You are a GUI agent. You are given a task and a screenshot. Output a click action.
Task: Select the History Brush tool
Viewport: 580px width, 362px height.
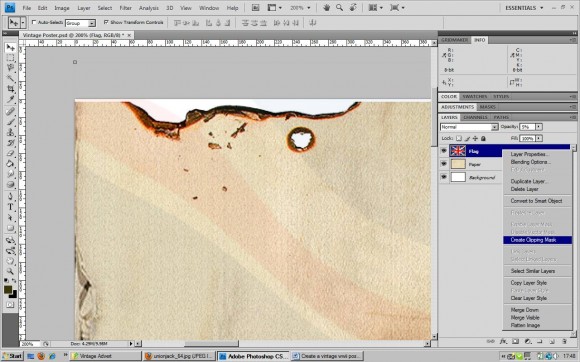(x=10, y=143)
